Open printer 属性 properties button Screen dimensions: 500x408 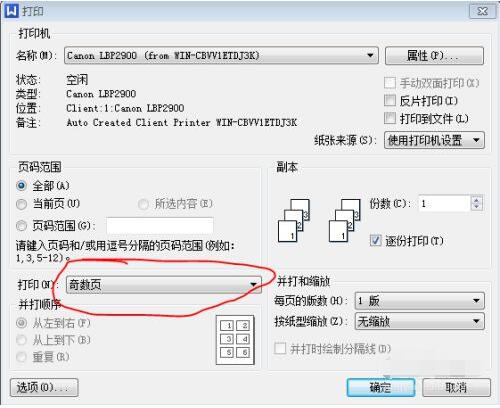pyautogui.click(x=434, y=56)
